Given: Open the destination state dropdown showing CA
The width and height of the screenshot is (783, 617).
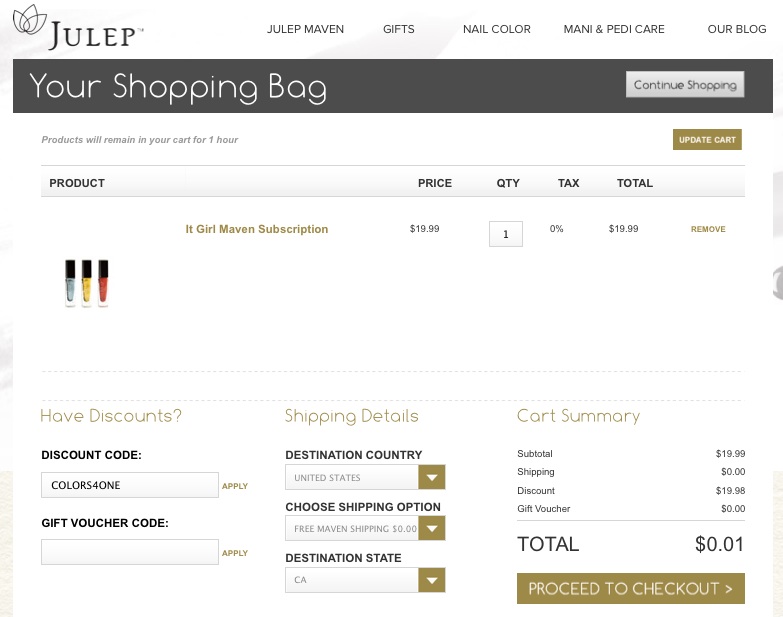Looking at the screenshot, I should (x=365, y=580).
